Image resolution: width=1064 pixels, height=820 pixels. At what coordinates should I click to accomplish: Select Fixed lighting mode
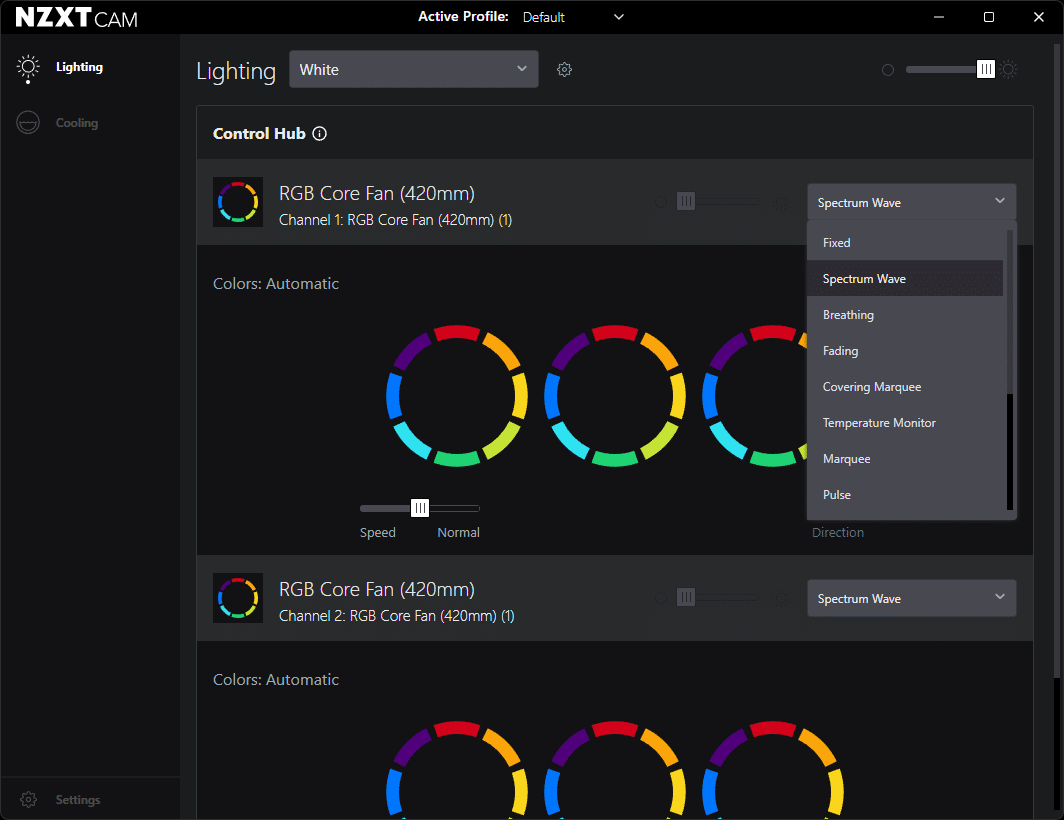pos(837,243)
